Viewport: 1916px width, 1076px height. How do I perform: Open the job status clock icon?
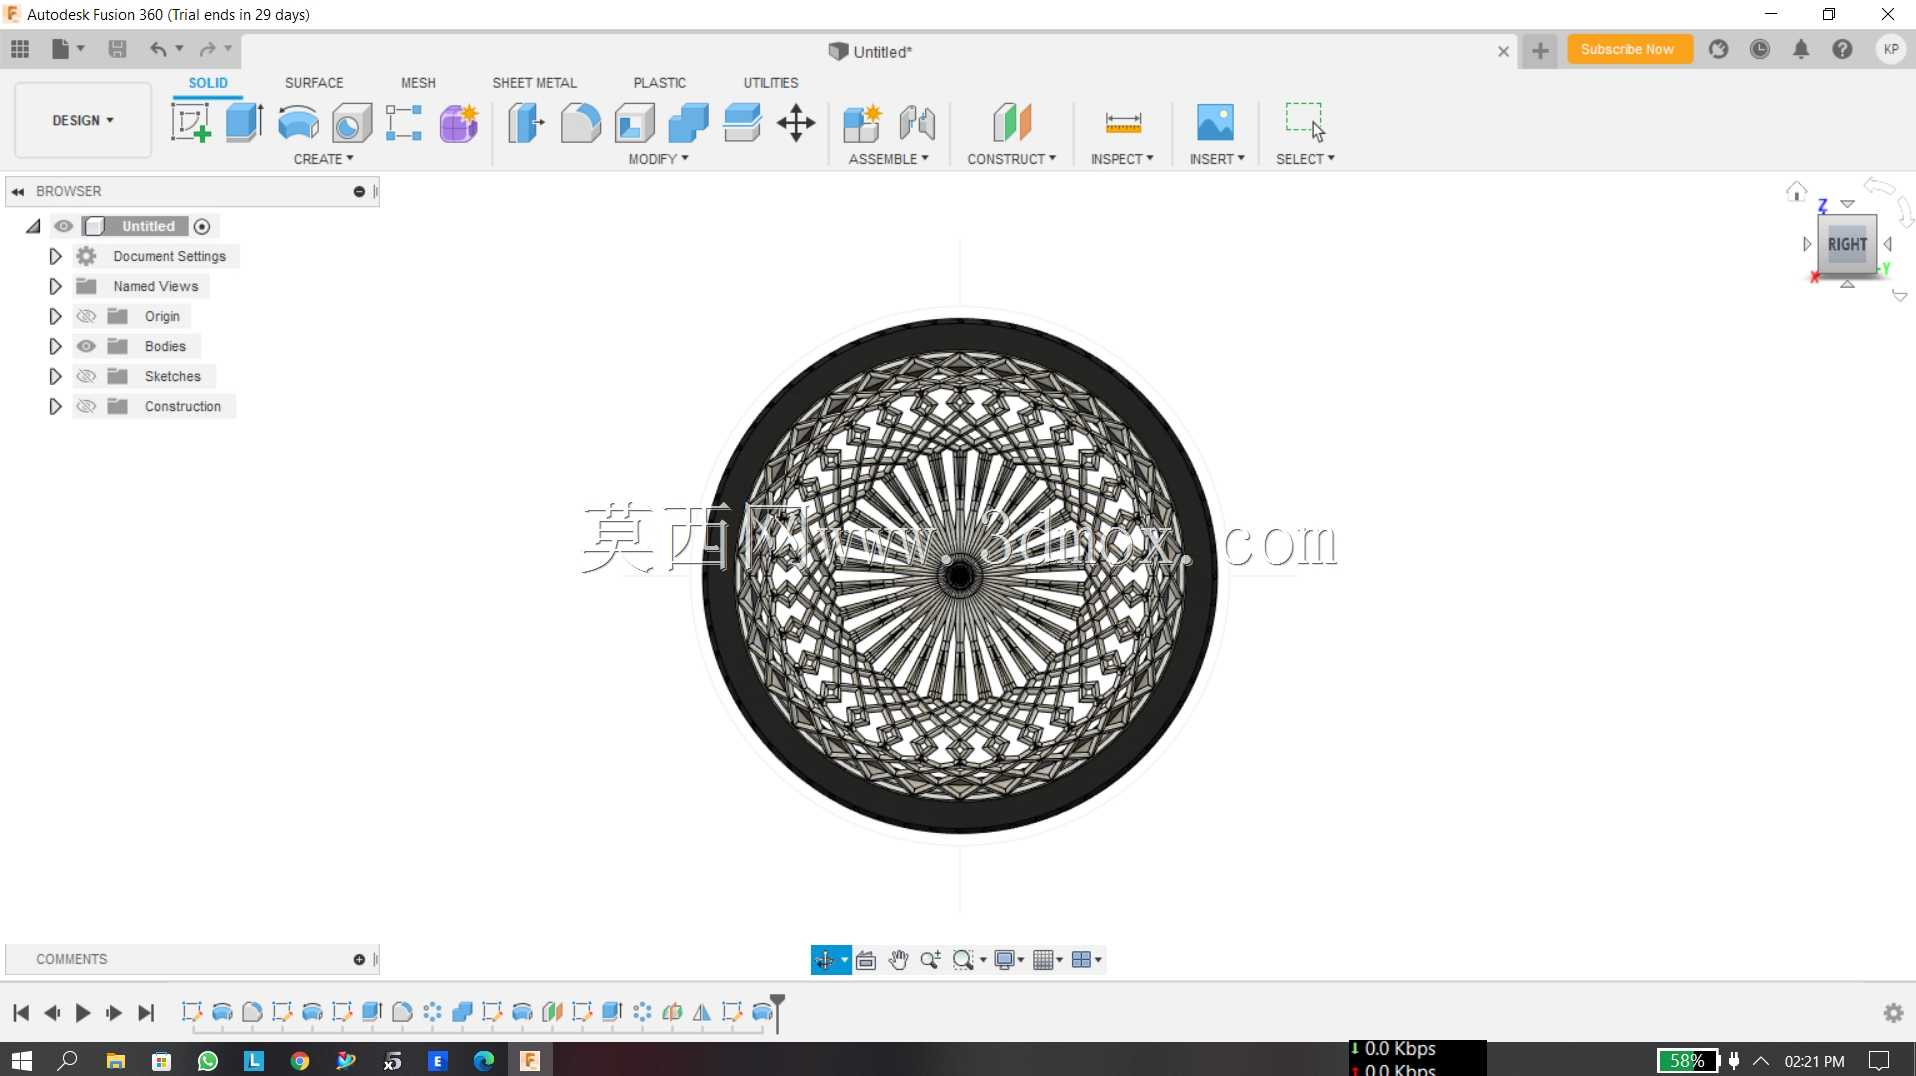pyautogui.click(x=1760, y=49)
